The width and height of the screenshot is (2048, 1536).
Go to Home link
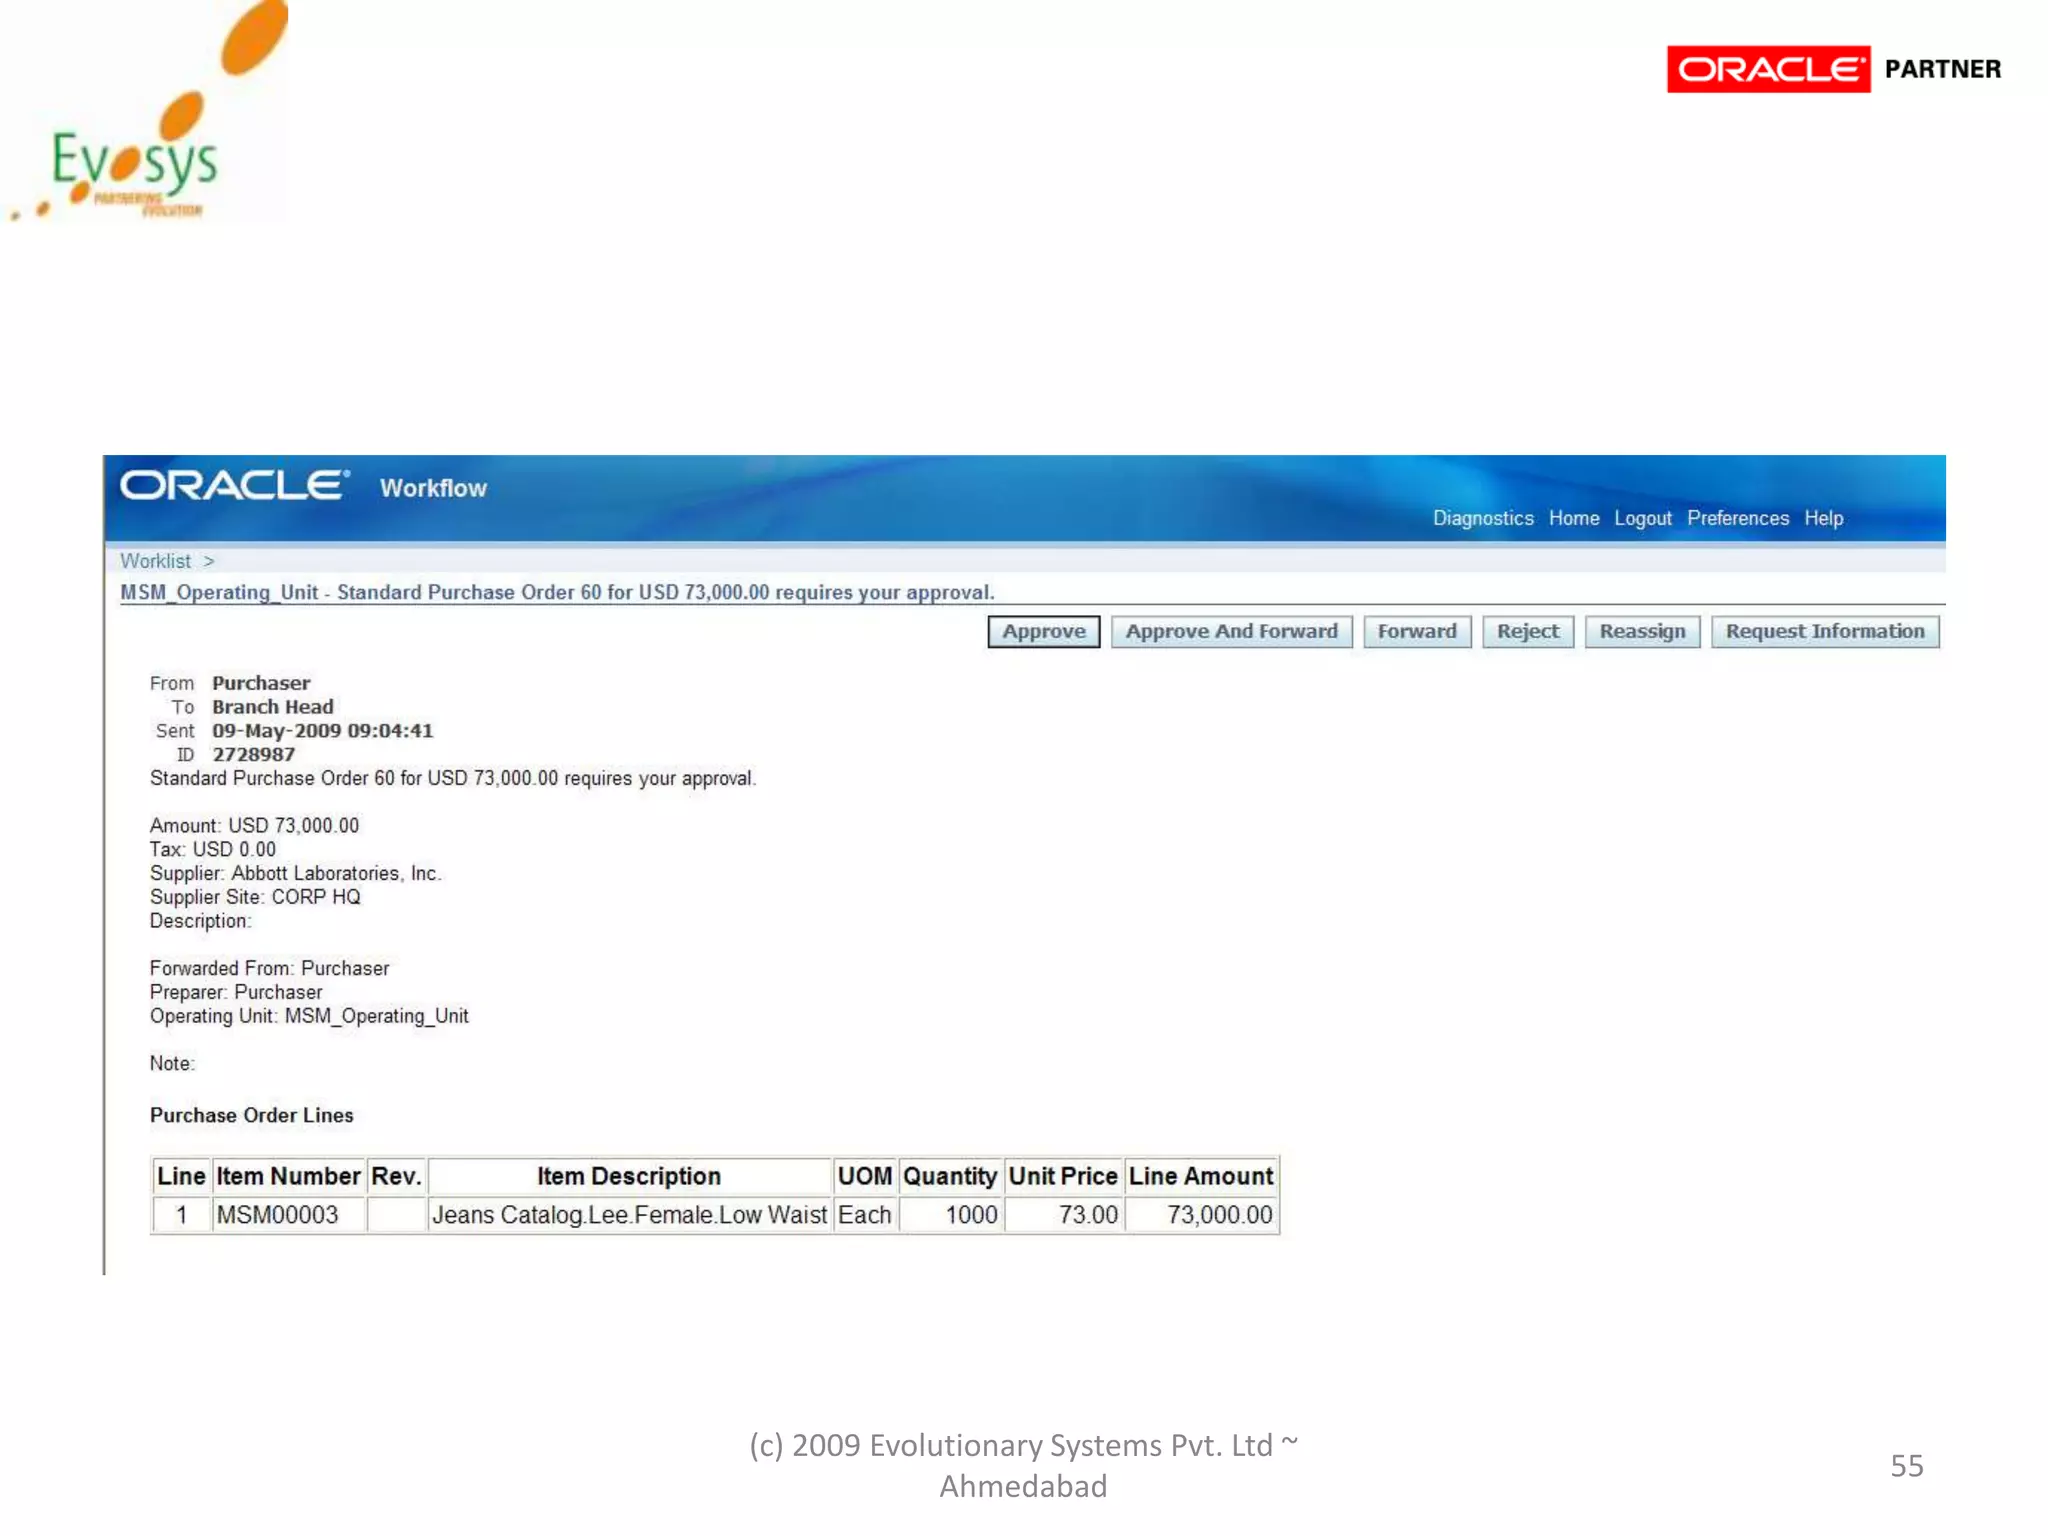coord(1573,518)
